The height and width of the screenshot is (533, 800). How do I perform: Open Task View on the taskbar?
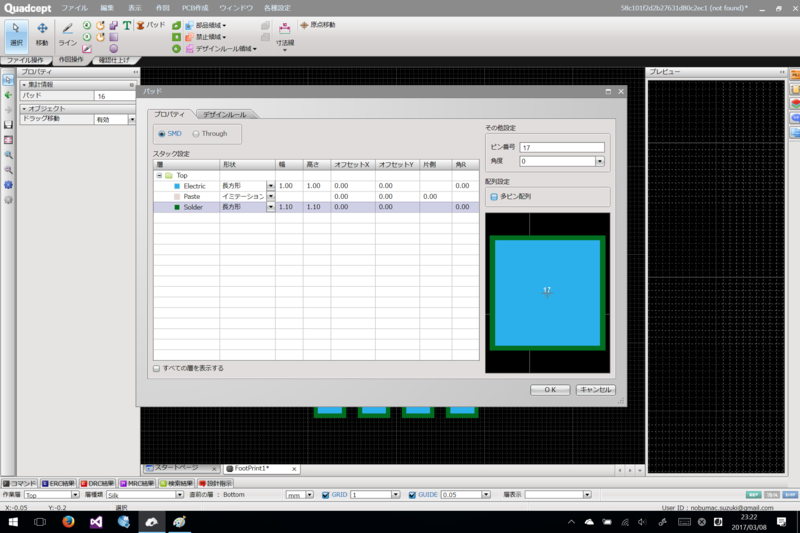coord(40,522)
